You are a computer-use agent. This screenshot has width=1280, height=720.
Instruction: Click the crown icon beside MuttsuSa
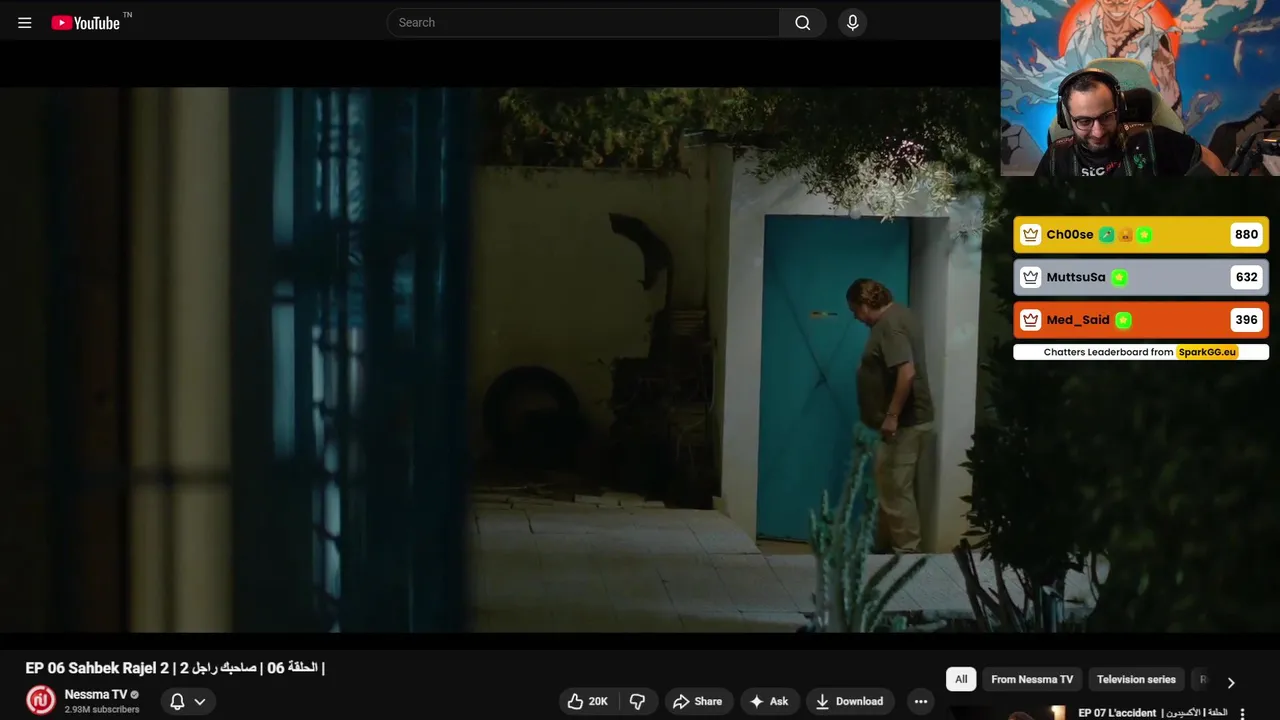pyautogui.click(x=1031, y=277)
